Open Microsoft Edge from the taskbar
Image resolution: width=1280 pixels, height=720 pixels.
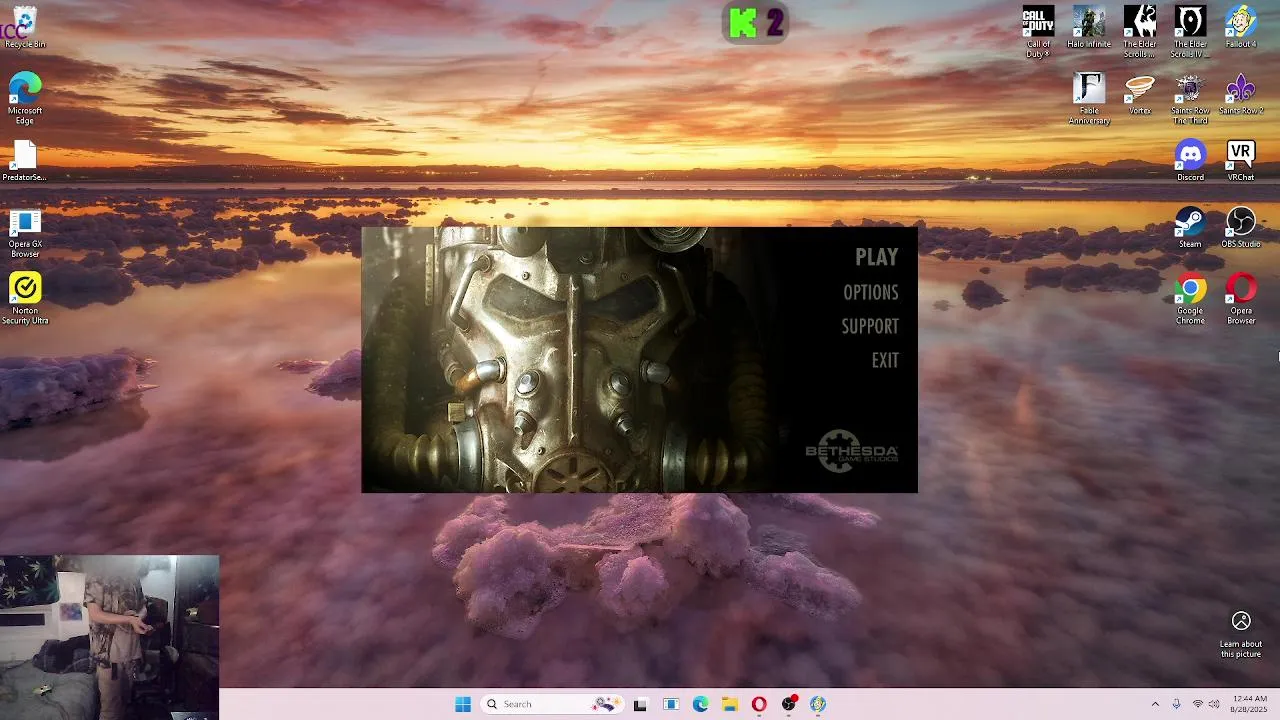click(x=701, y=704)
